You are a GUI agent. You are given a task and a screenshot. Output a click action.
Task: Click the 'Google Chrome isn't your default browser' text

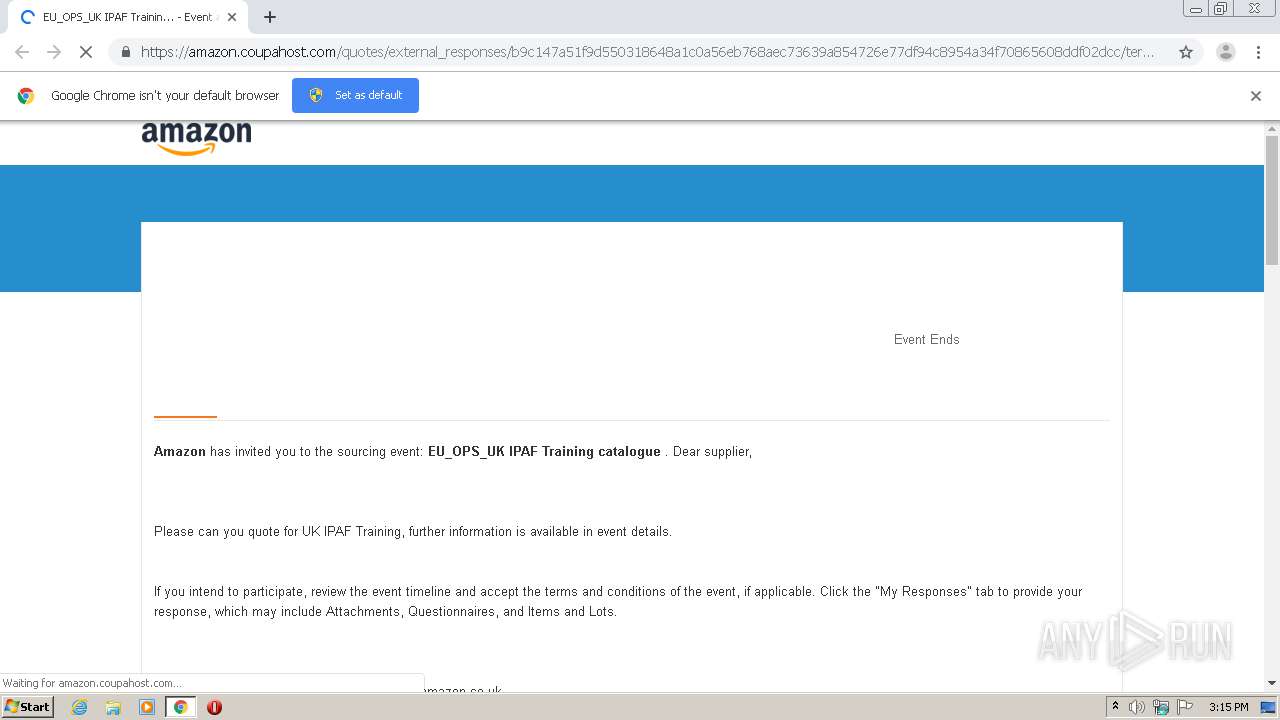tap(165, 96)
